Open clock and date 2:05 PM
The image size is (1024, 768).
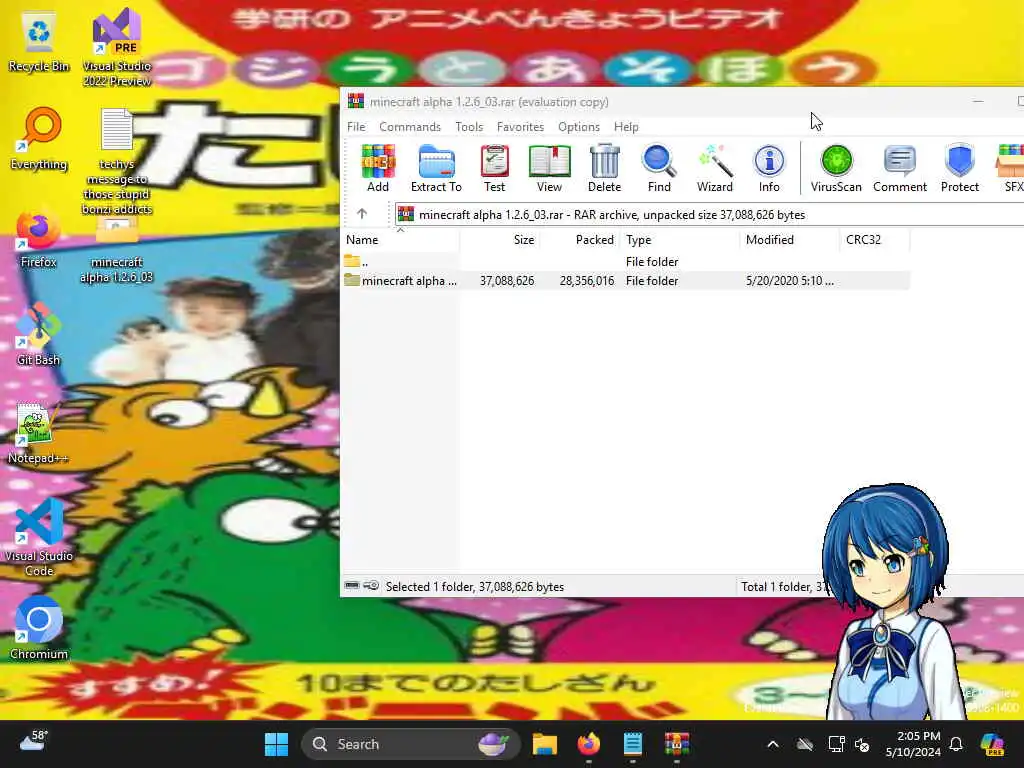913,744
